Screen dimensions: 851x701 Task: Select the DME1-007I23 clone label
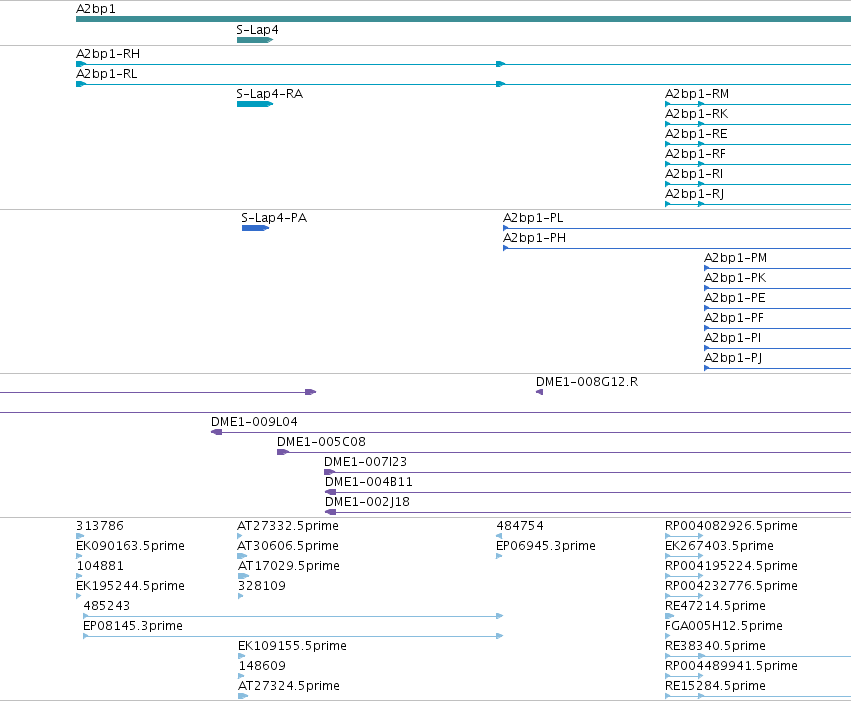pyautogui.click(x=365, y=462)
